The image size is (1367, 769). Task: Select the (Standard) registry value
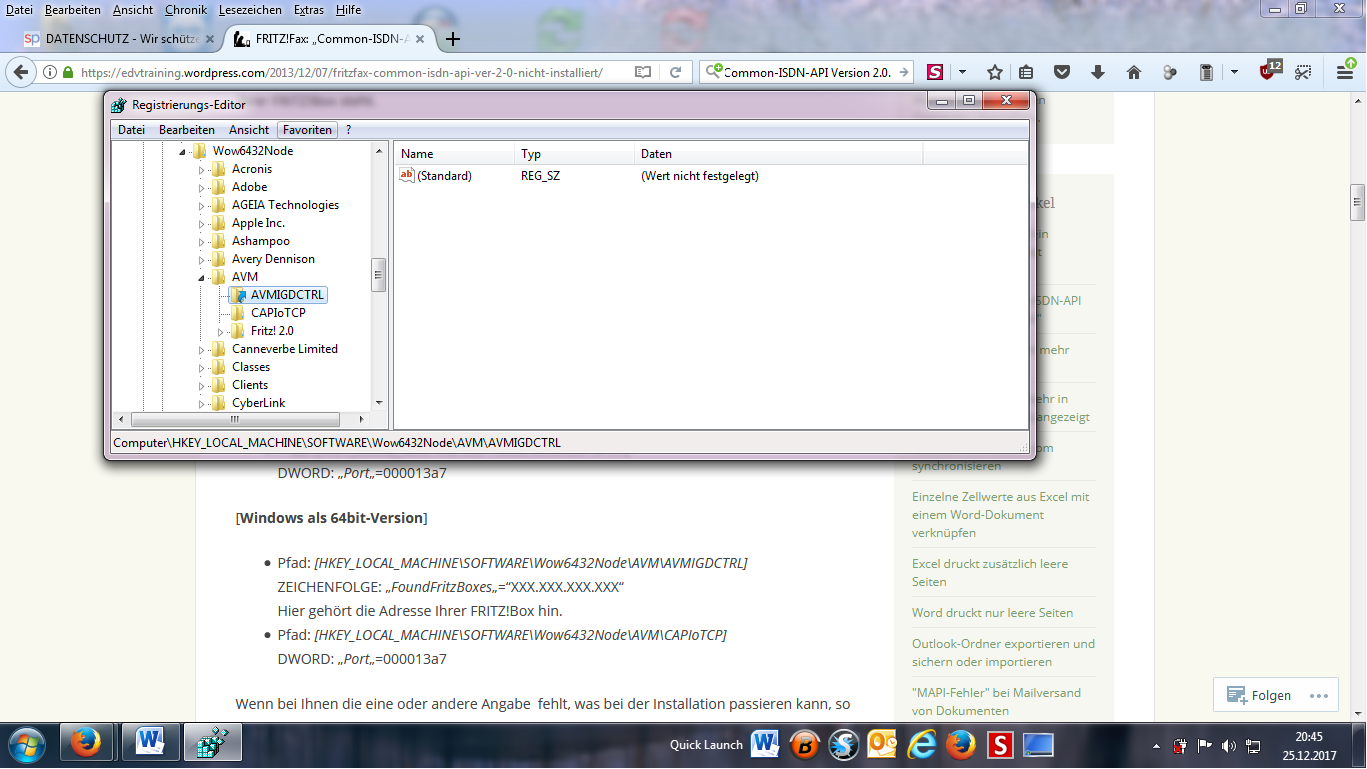click(x=444, y=176)
